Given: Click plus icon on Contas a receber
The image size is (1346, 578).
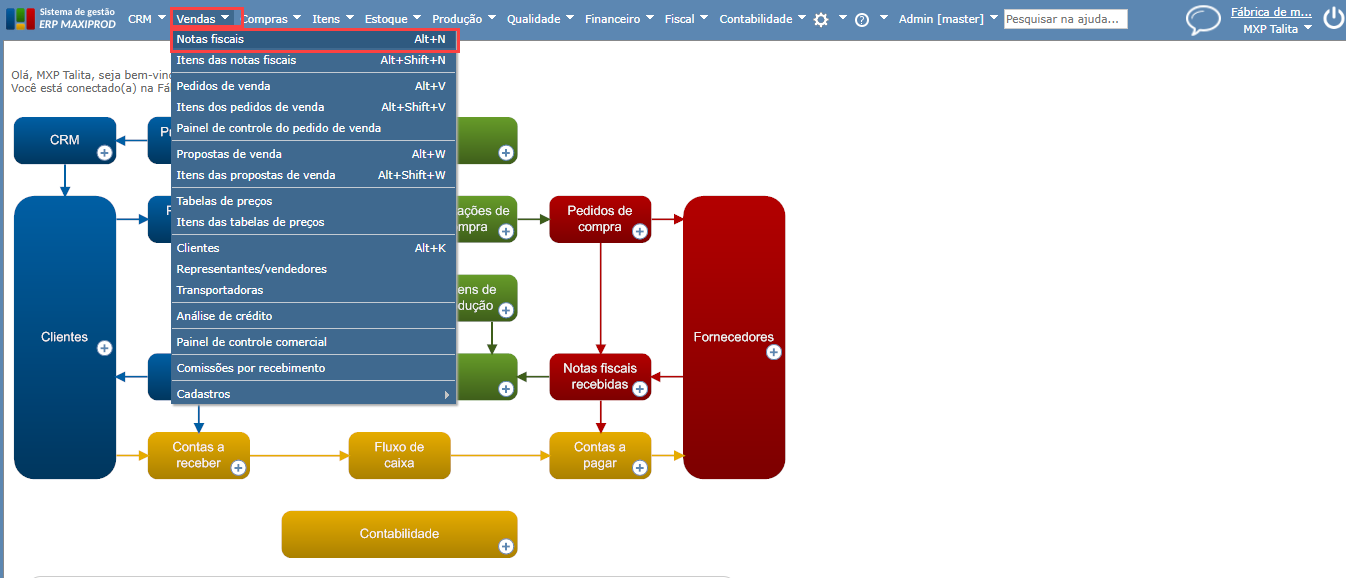Looking at the screenshot, I should (x=238, y=467).
